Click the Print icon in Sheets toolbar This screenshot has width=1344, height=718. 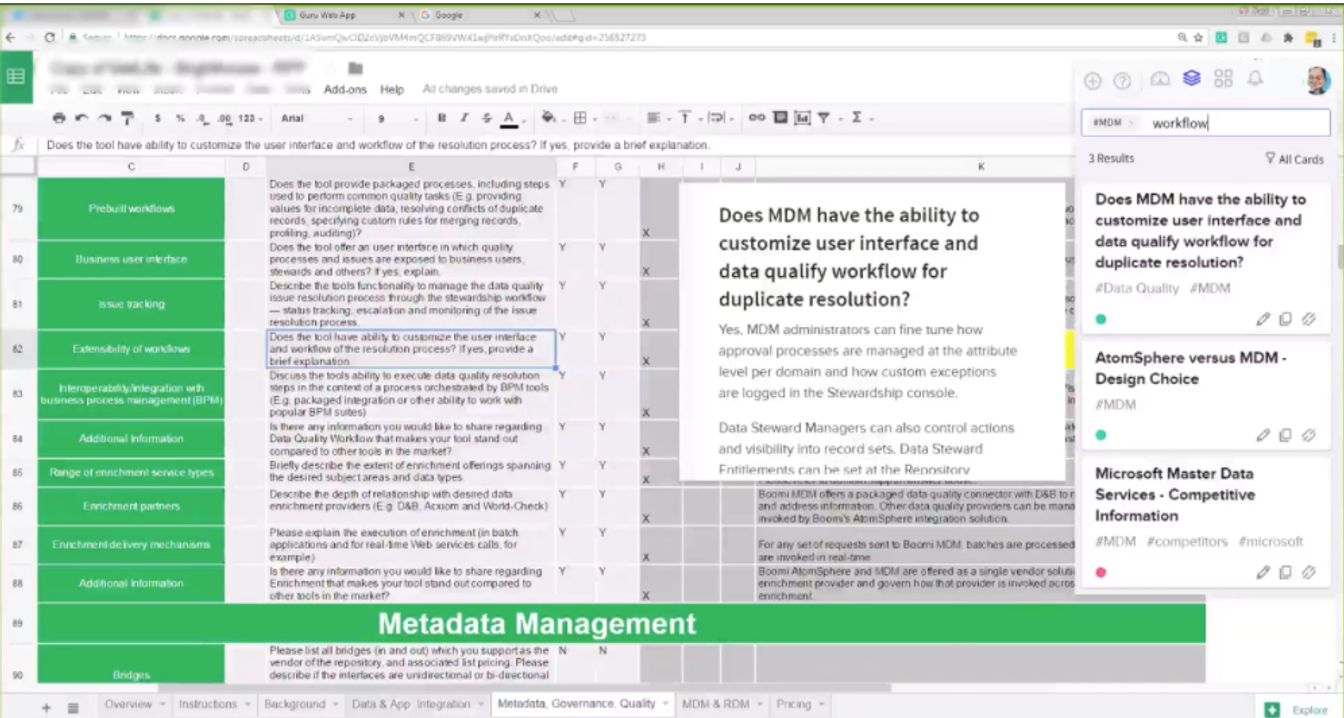59,118
